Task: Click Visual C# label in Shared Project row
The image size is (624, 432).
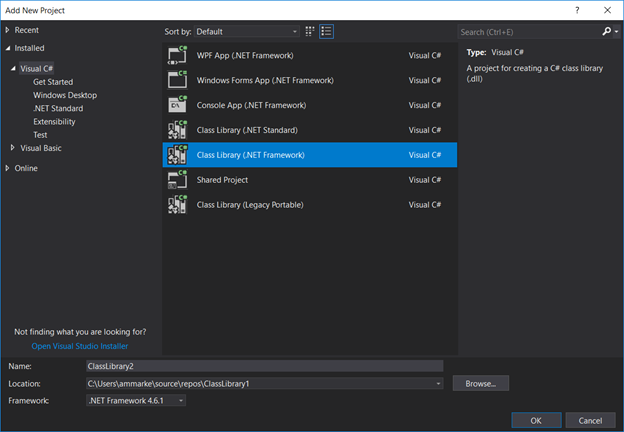Action: tap(425, 180)
